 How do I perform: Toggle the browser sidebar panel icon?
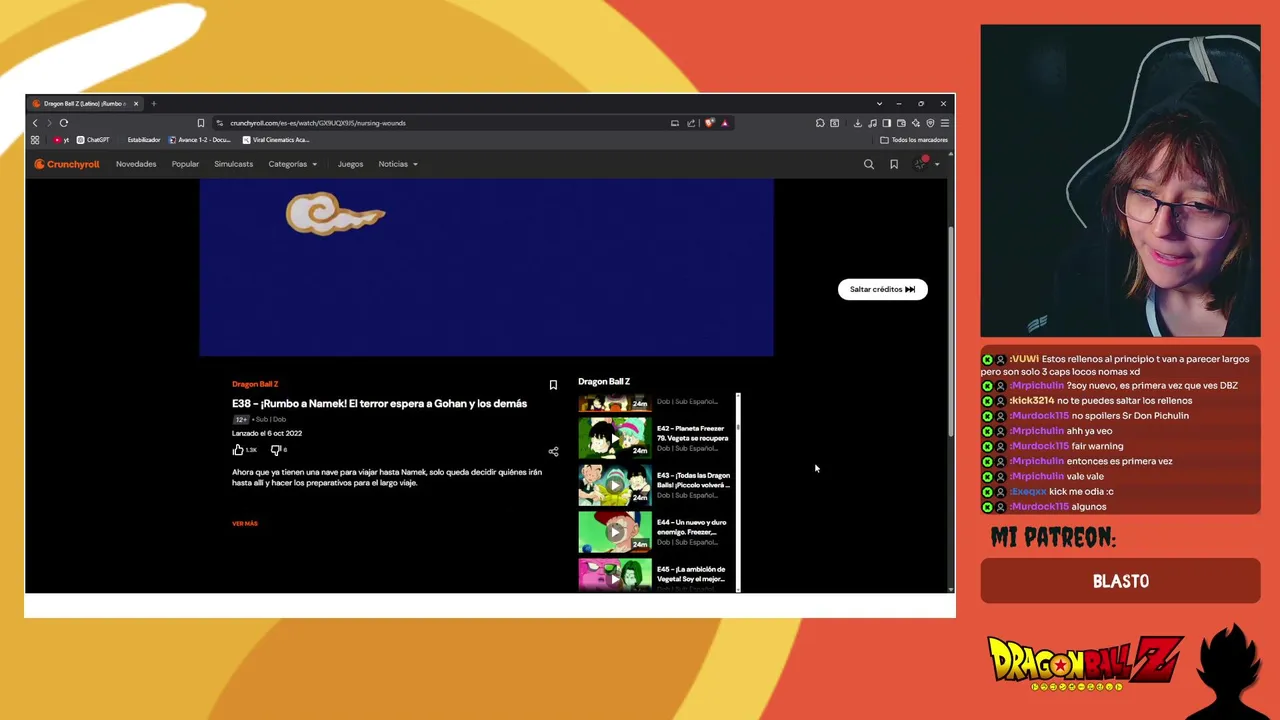[886, 123]
